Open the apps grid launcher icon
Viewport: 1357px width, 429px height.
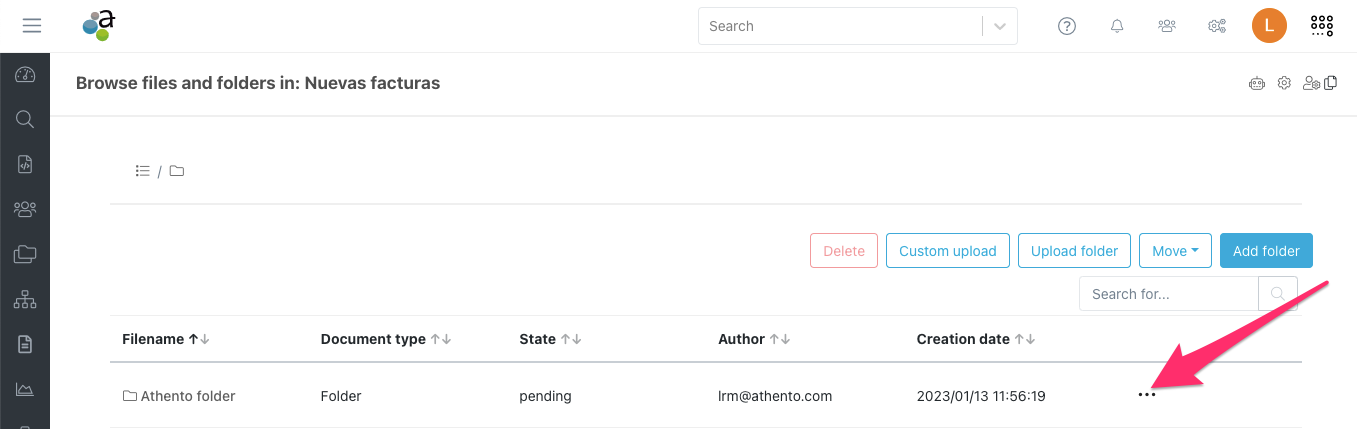point(1322,26)
